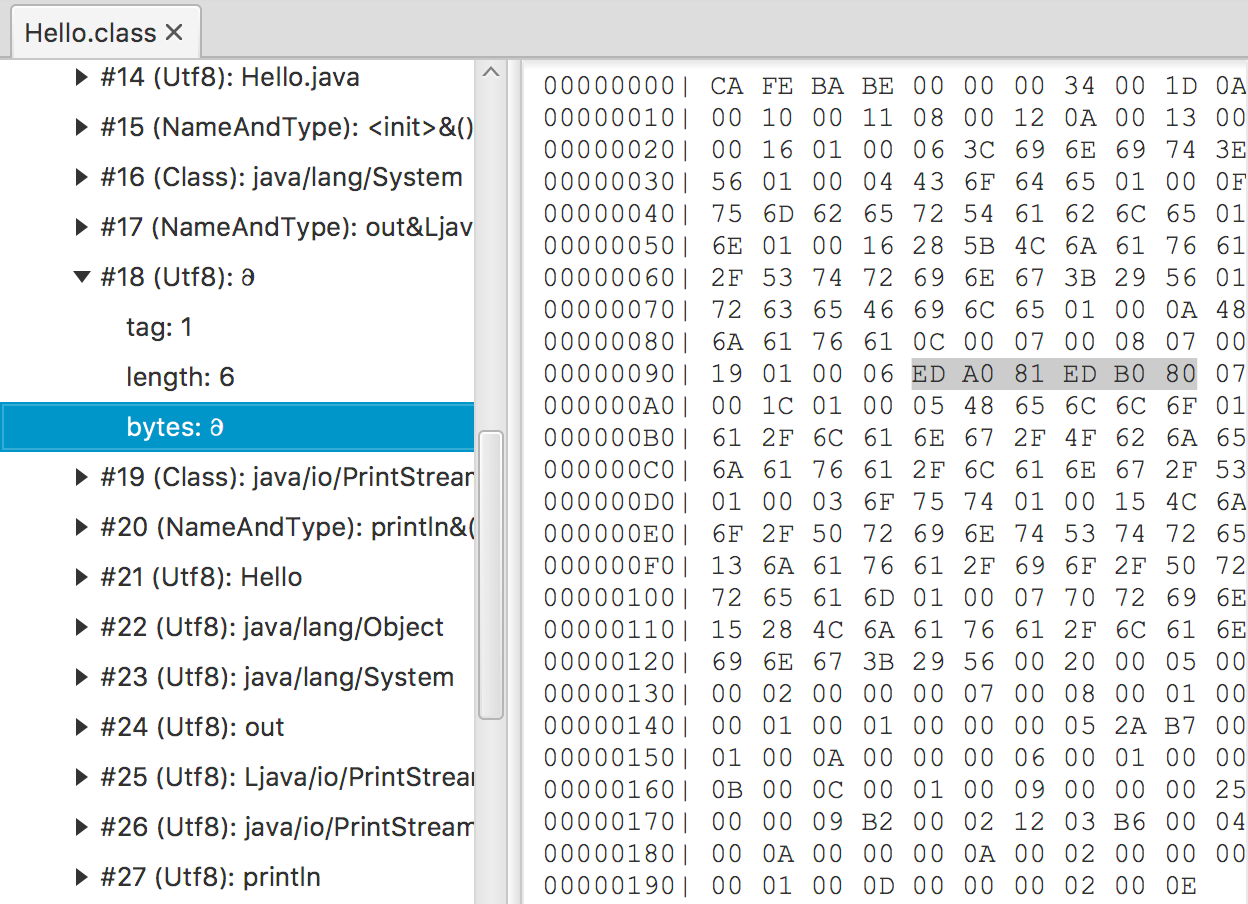Select the Hello.class tab
The height and width of the screenshot is (904, 1248).
(90, 33)
